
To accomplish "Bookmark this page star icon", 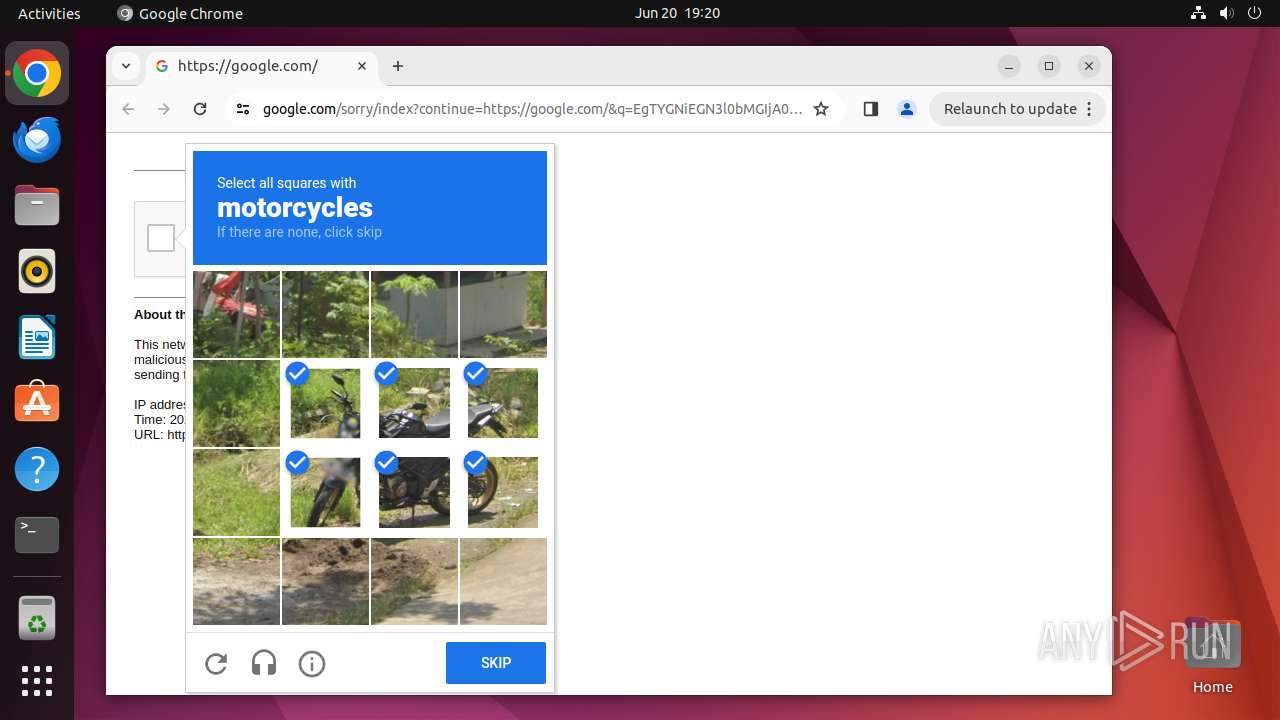I will (821, 109).
